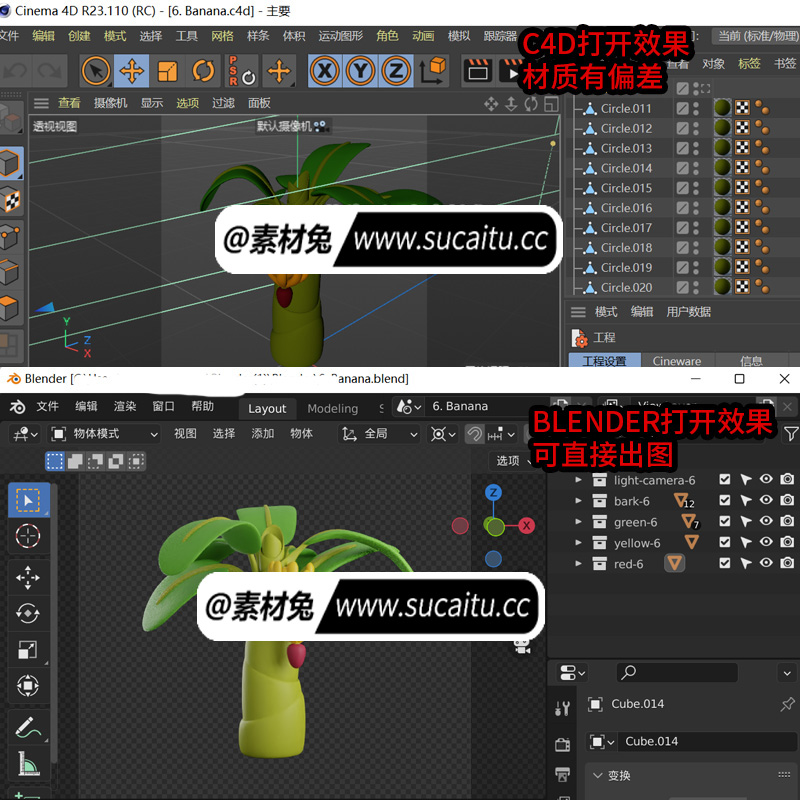Select the Cinema 4D polygons mode icon

11,308
